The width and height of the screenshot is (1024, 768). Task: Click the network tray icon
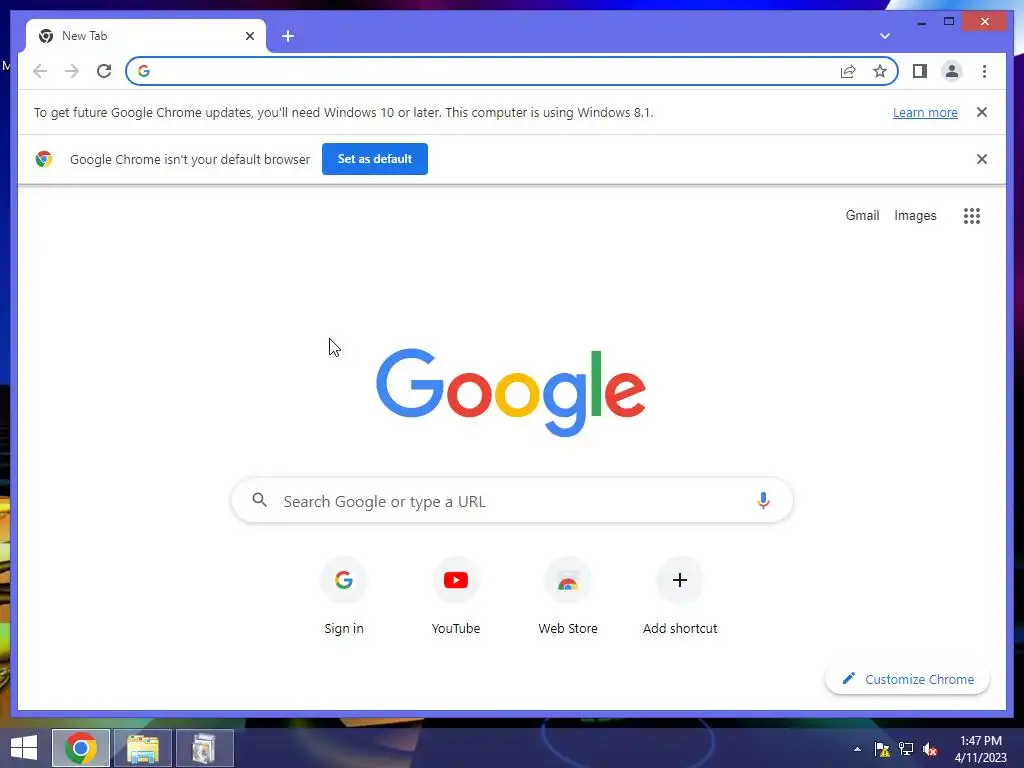point(906,749)
